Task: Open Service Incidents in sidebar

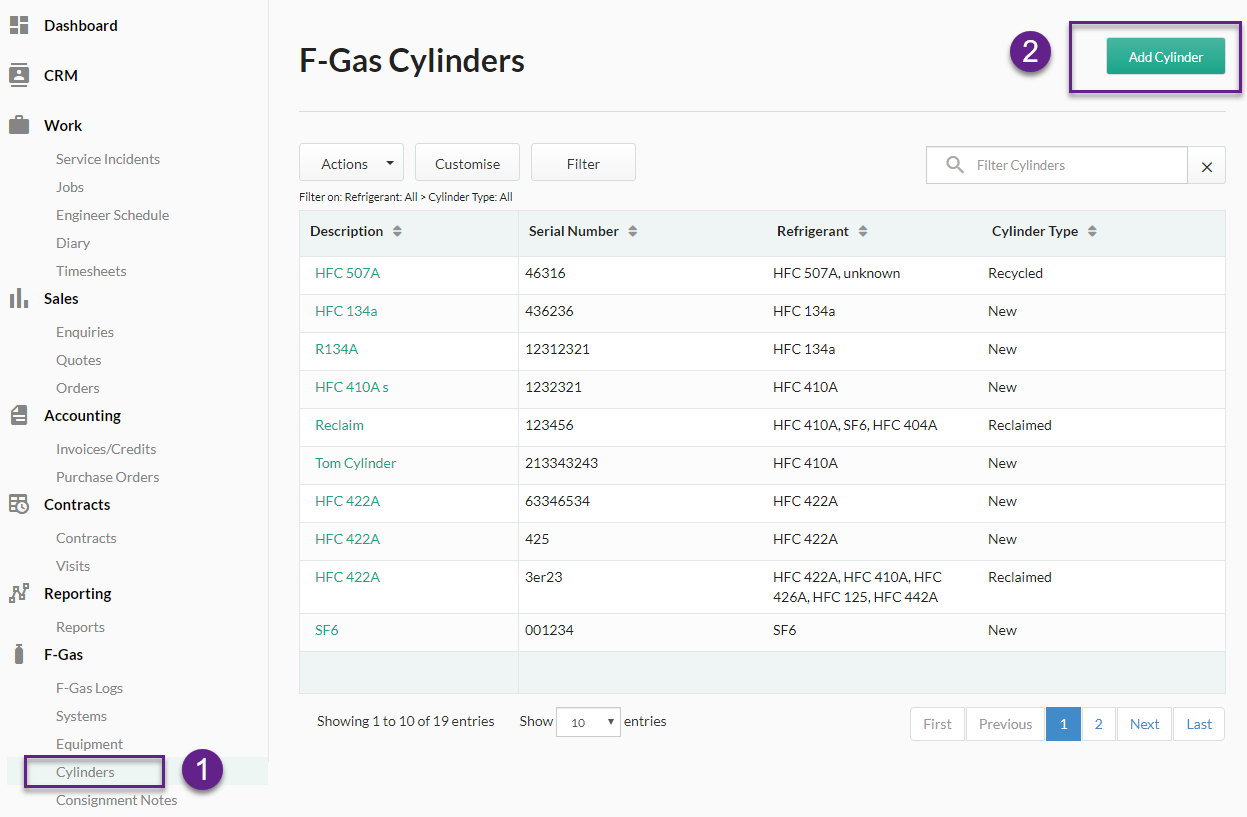Action: (x=108, y=159)
